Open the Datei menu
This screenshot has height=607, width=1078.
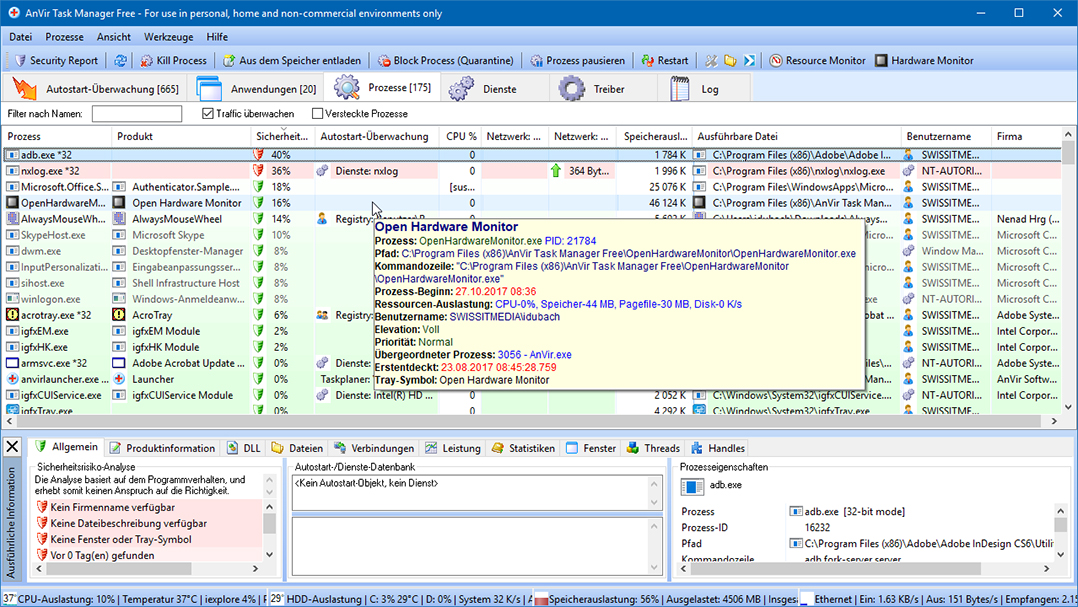point(21,37)
